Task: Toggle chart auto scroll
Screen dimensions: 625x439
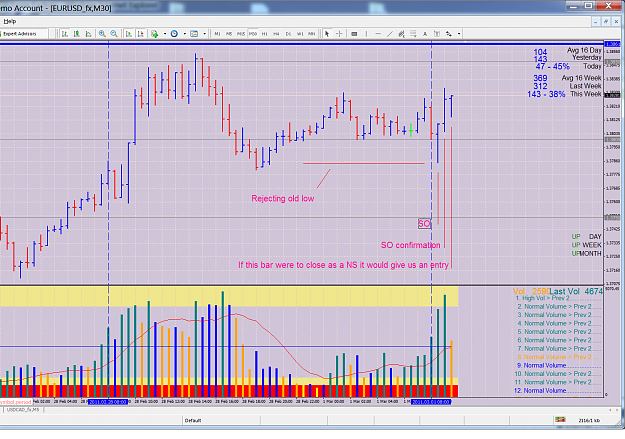Action: click(x=129, y=34)
